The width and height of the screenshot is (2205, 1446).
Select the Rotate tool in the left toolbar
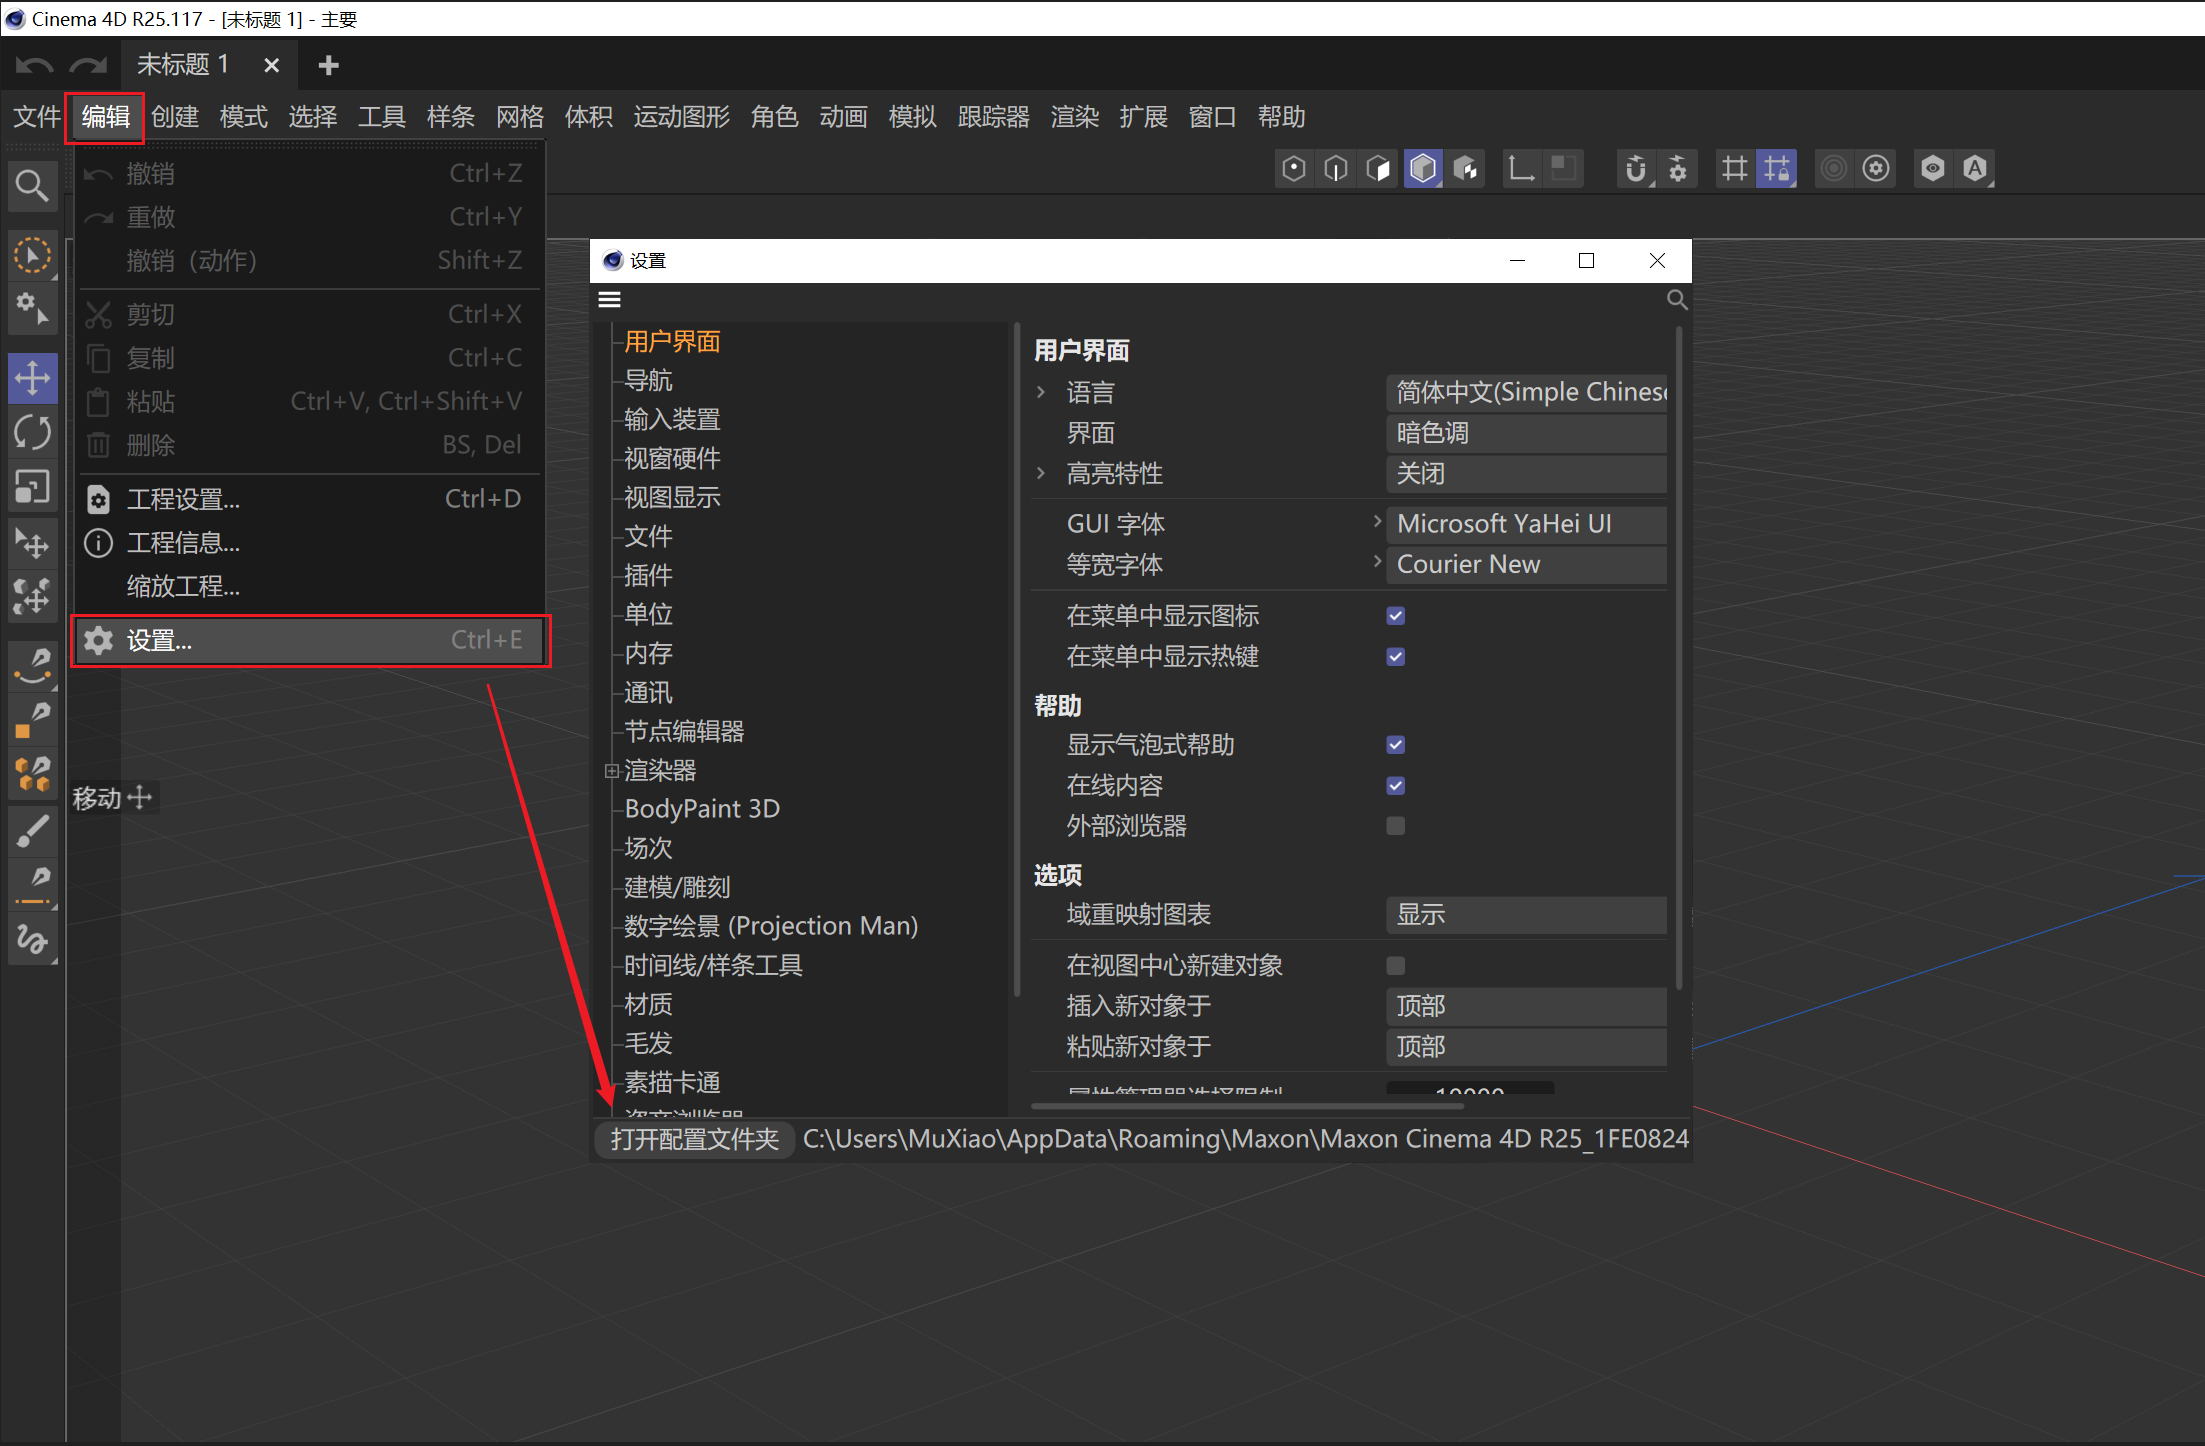tap(32, 432)
